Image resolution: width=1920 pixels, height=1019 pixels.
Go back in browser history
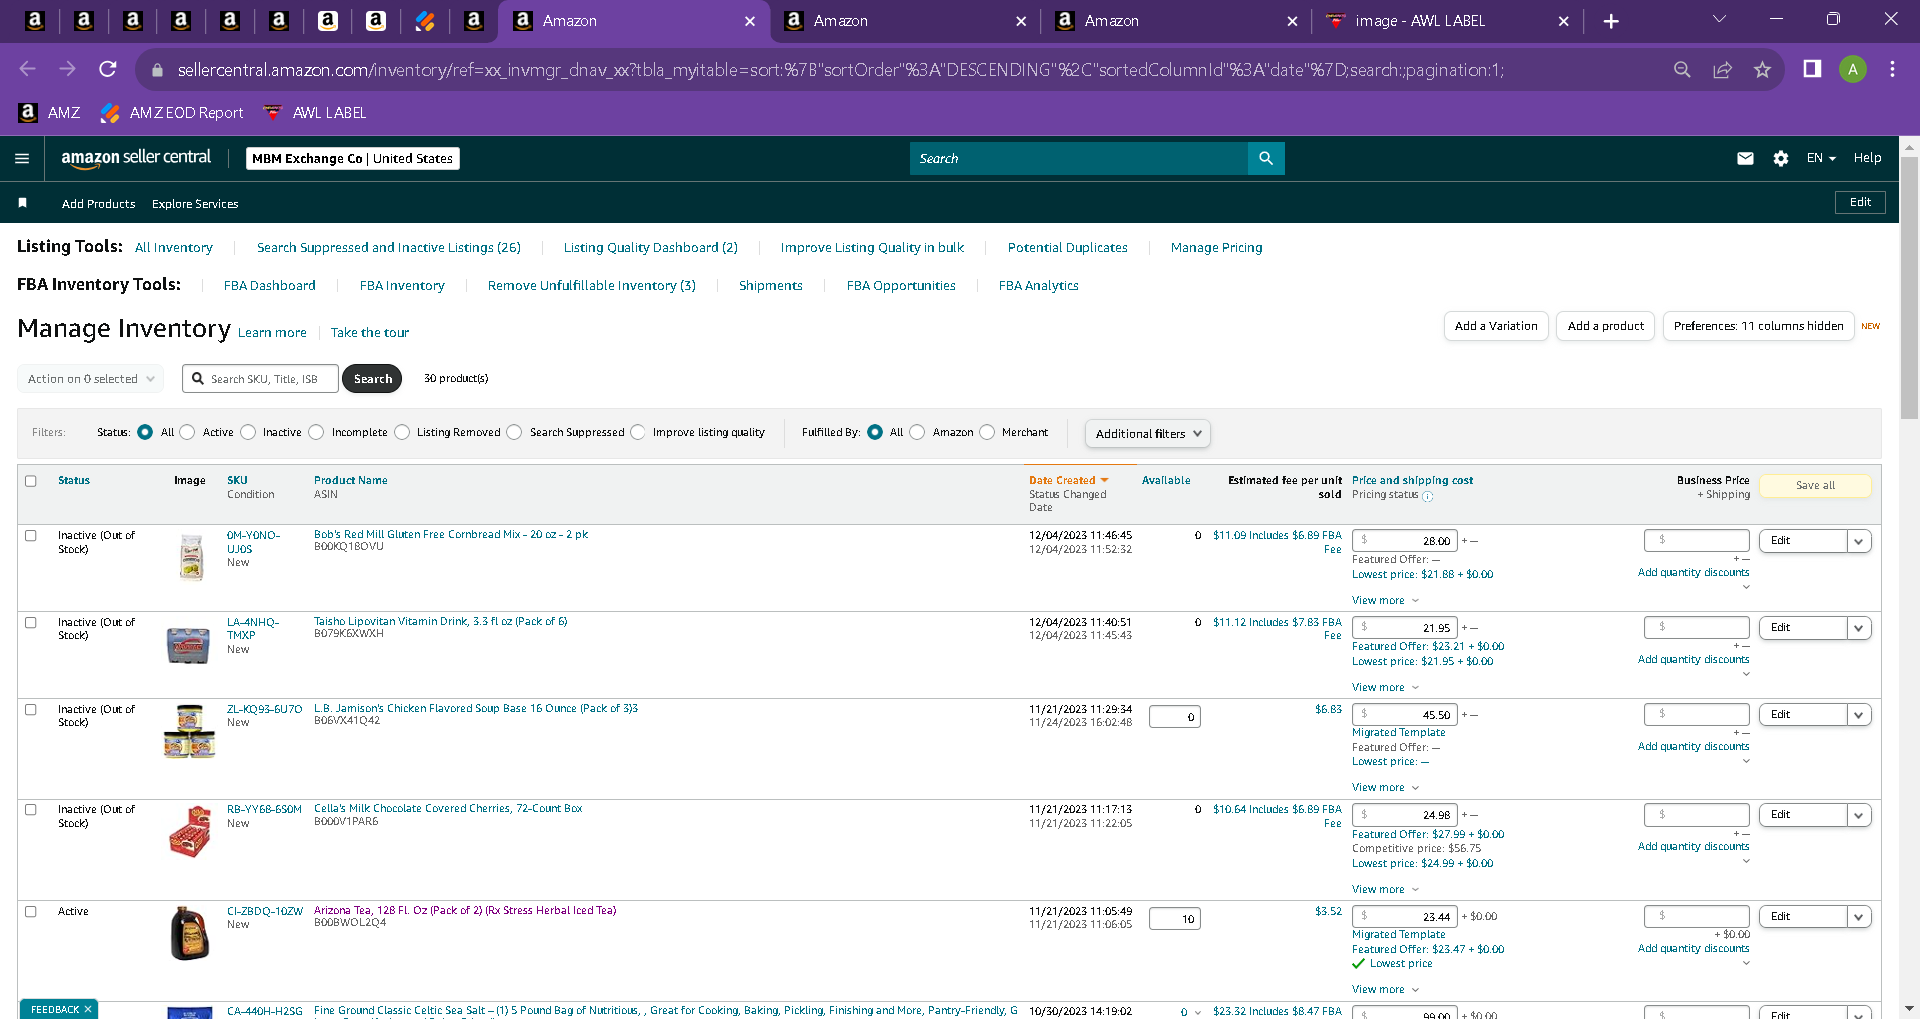pyautogui.click(x=28, y=69)
